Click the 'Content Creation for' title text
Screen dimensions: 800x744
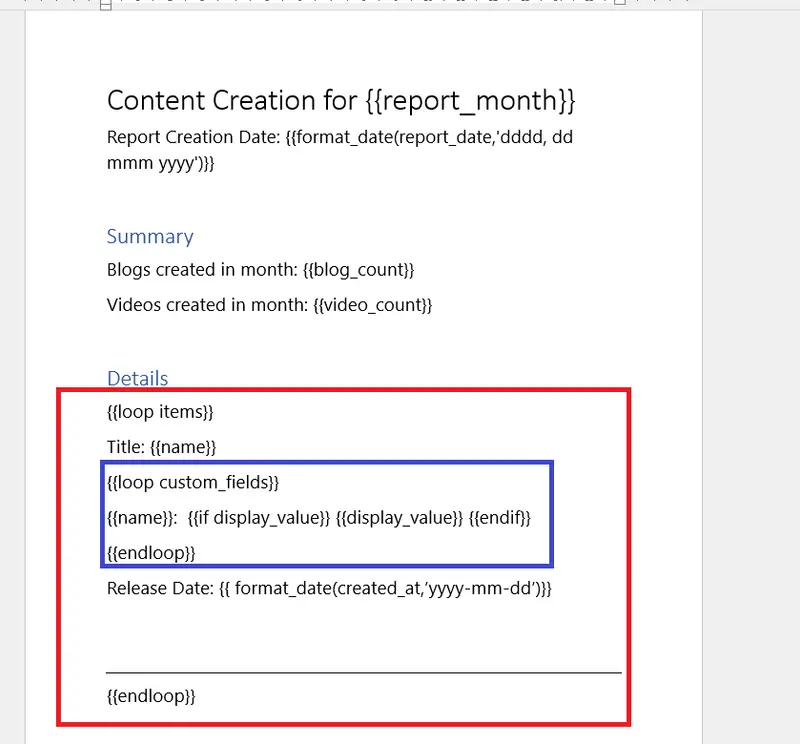[x=232, y=101]
